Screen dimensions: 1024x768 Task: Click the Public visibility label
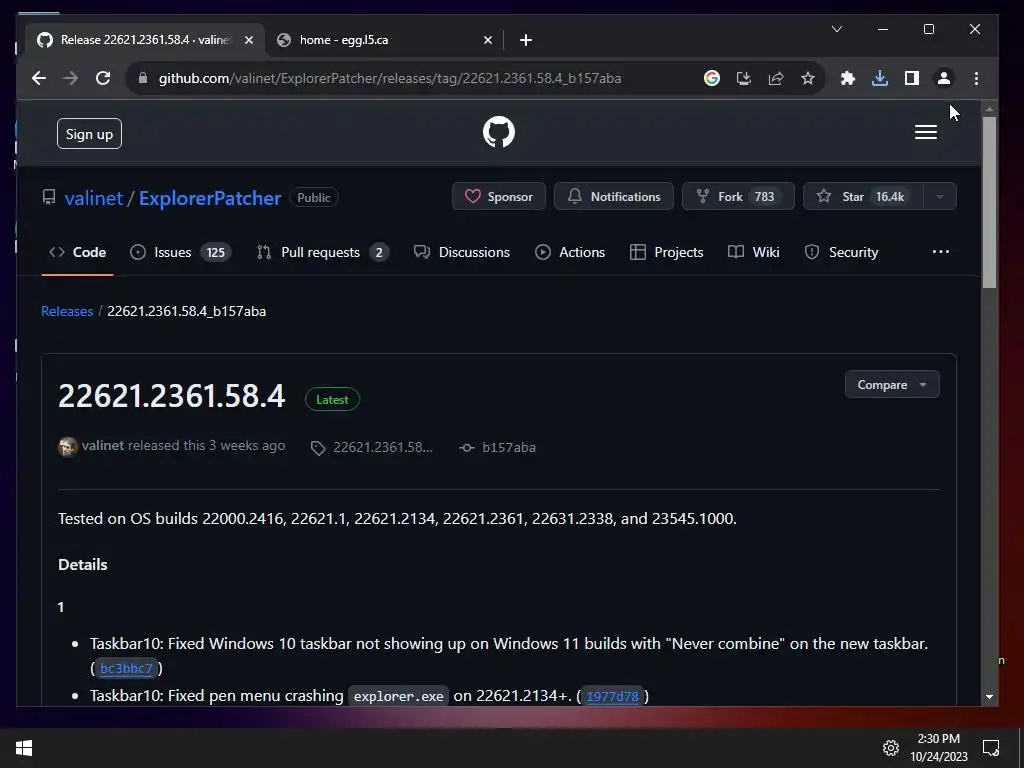pyautogui.click(x=314, y=198)
